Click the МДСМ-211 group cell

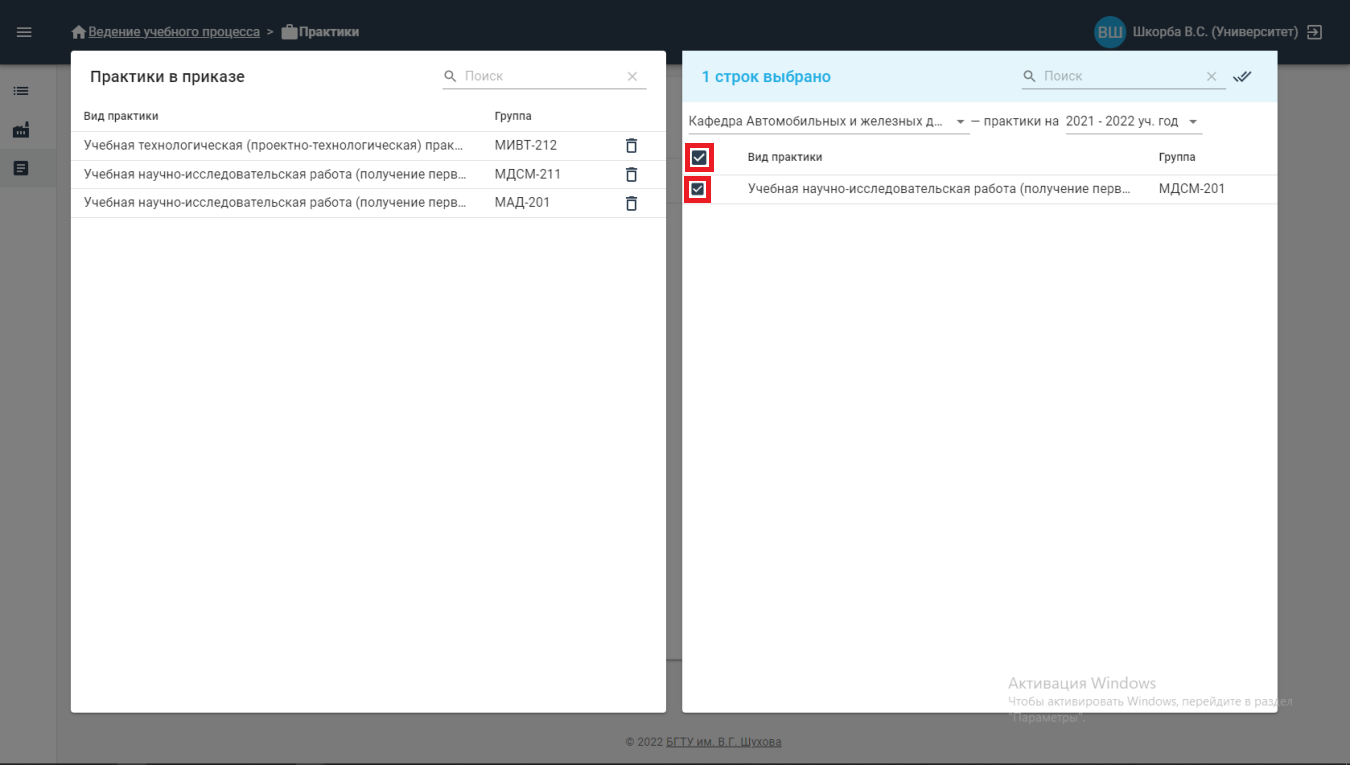coord(528,174)
